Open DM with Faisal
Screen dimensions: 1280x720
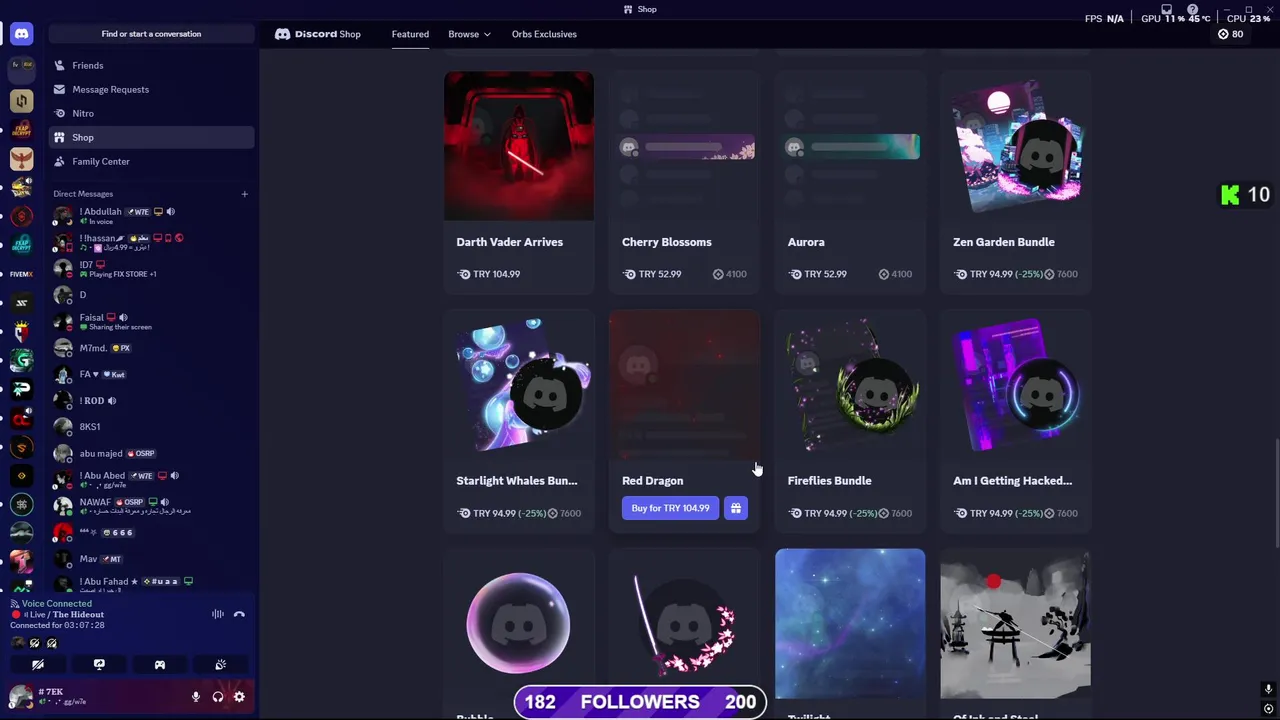[x=150, y=322]
